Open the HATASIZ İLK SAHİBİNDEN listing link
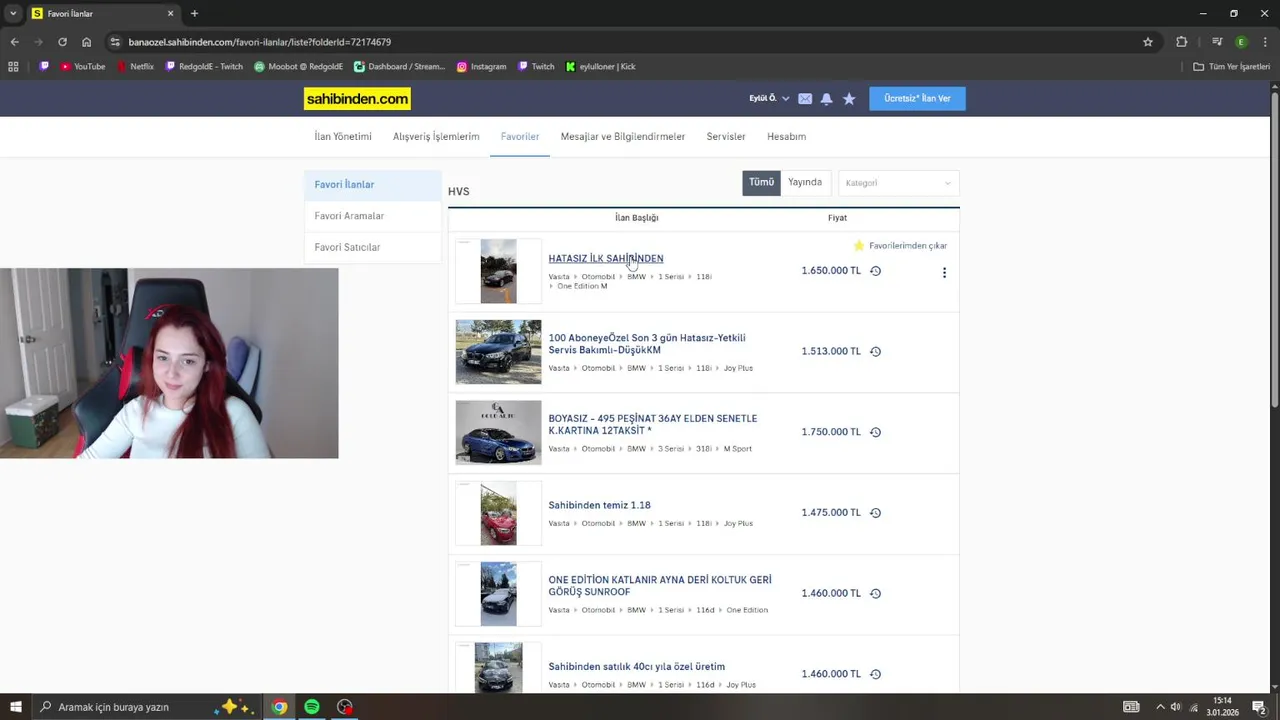Image resolution: width=1280 pixels, height=720 pixels. pos(605,258)
